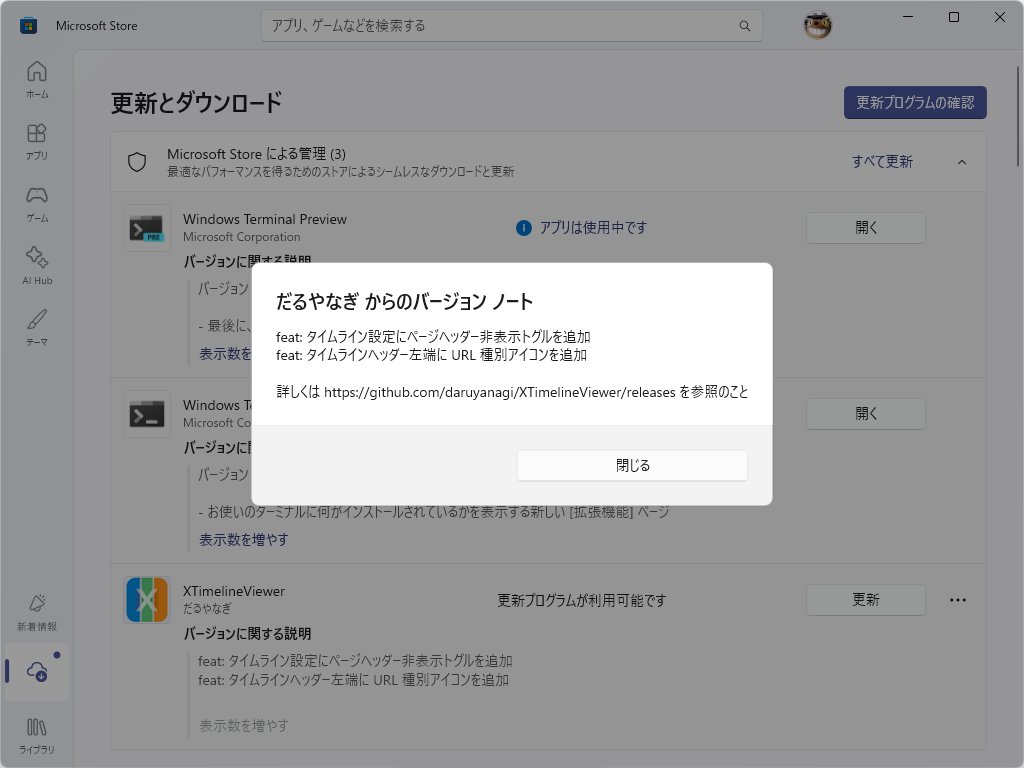This screenshot has width=1024, height=768.
Task: Click 更新プログラムが利用可能です status text
Action: [x=581, y=600]
